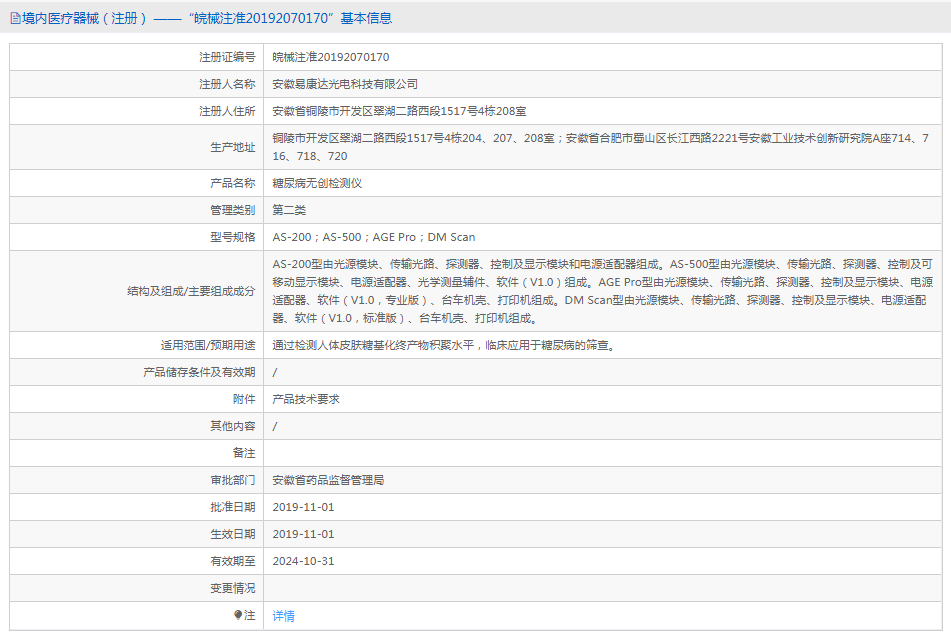
Task: Click model specification AS-200；AS-500；AGE Pro；DM Scan
Action: (x=374, y=237)
